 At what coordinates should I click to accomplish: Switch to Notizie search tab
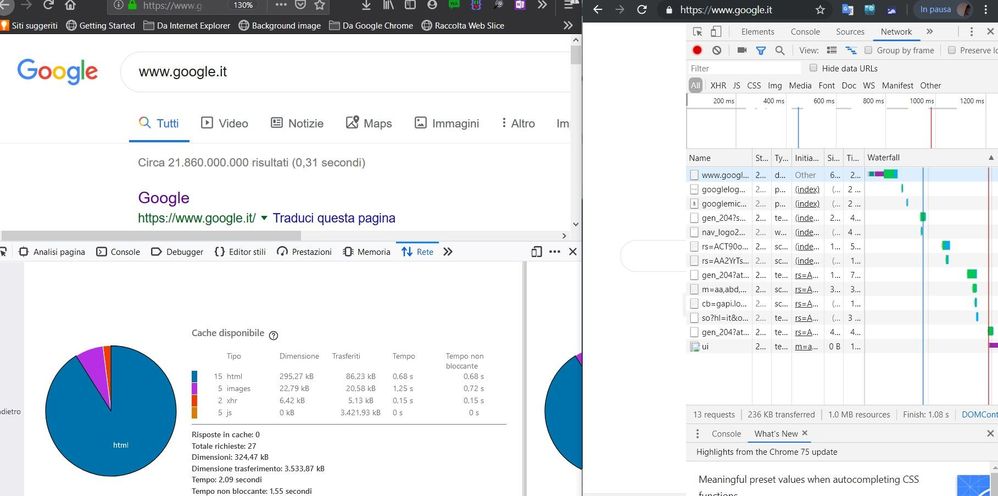tap(297, 124)
